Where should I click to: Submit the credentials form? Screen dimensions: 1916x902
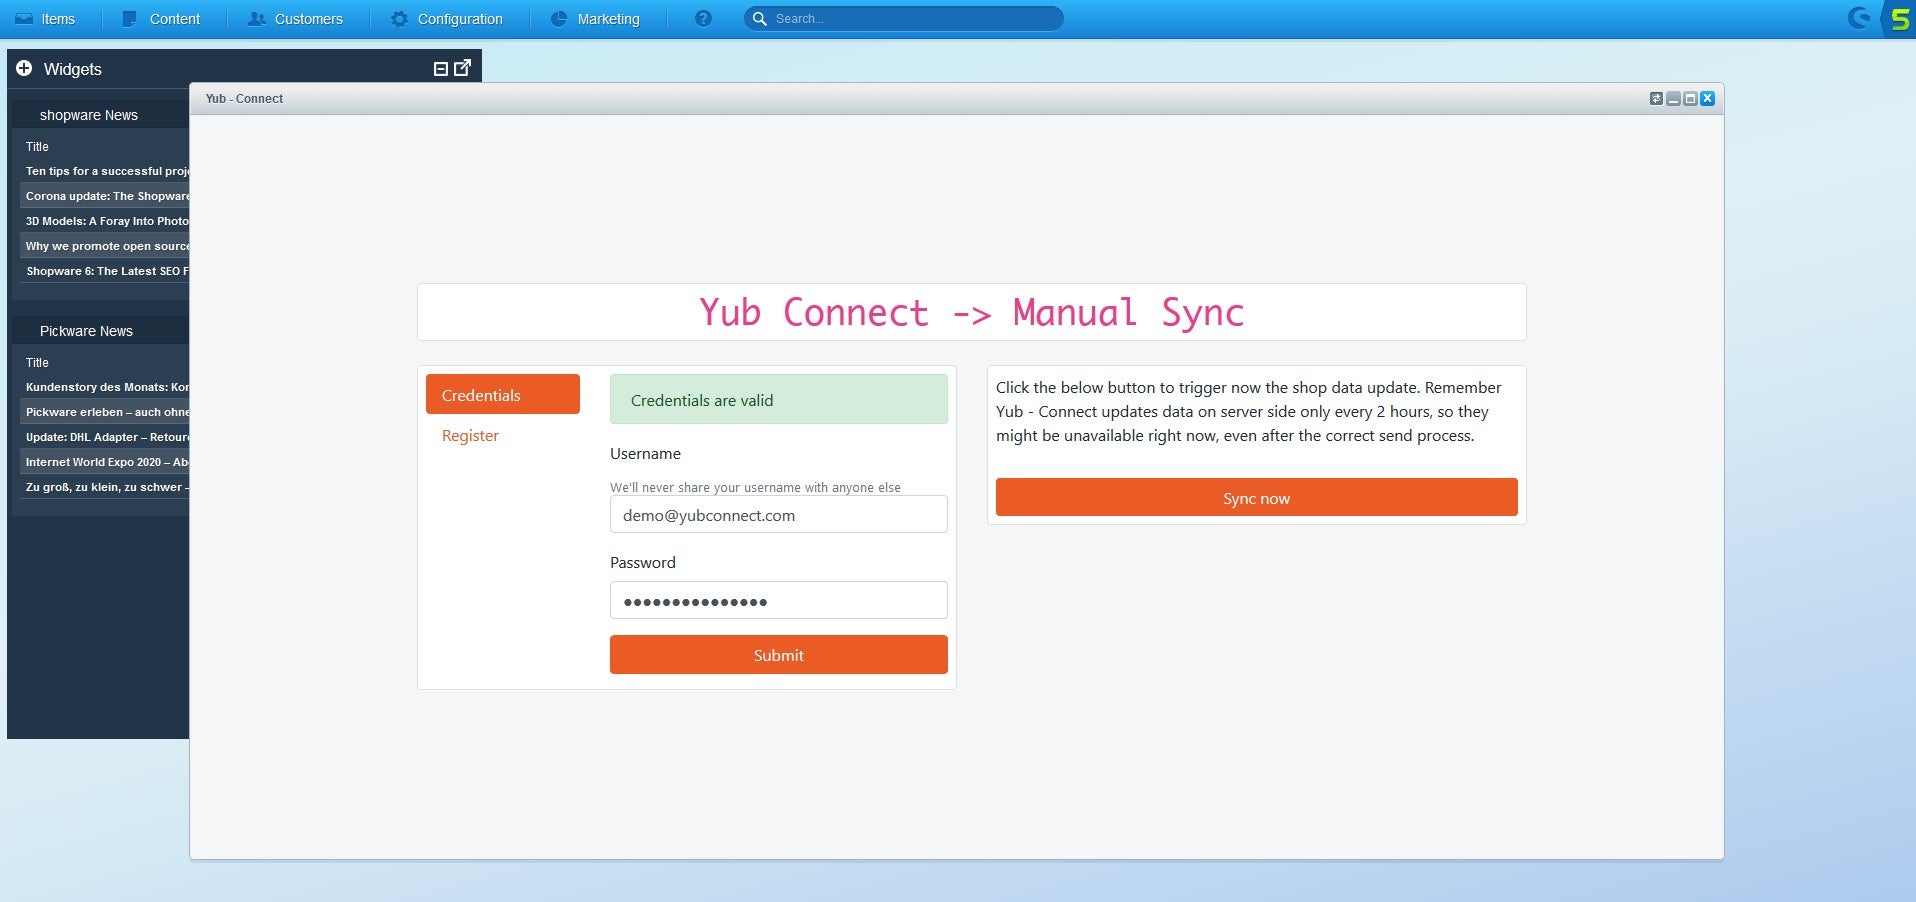pyautogui.click(x=779, y=655)
